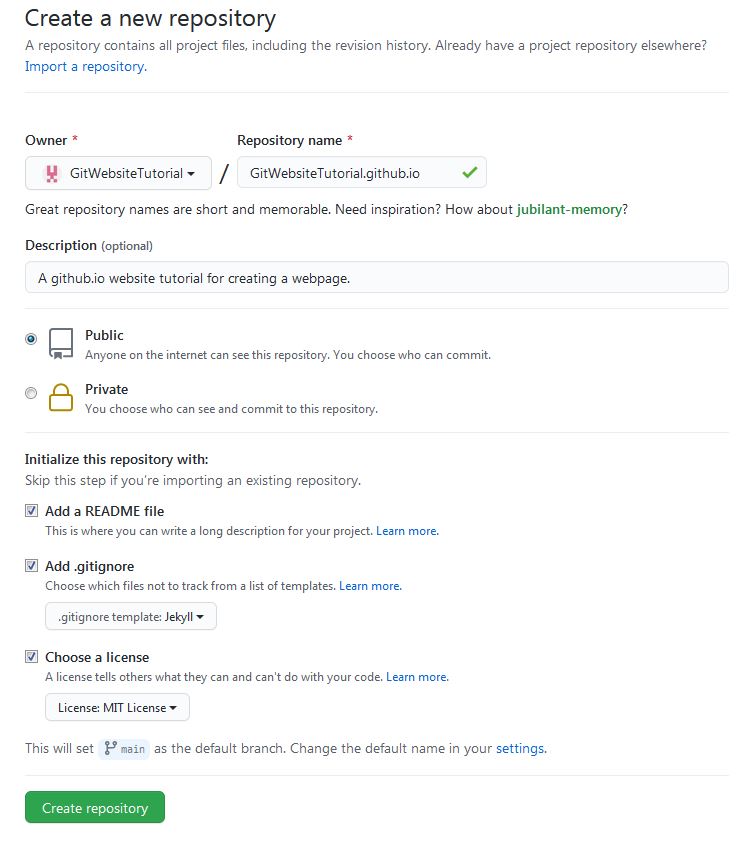Select the Private radio button

coord(31,393)
